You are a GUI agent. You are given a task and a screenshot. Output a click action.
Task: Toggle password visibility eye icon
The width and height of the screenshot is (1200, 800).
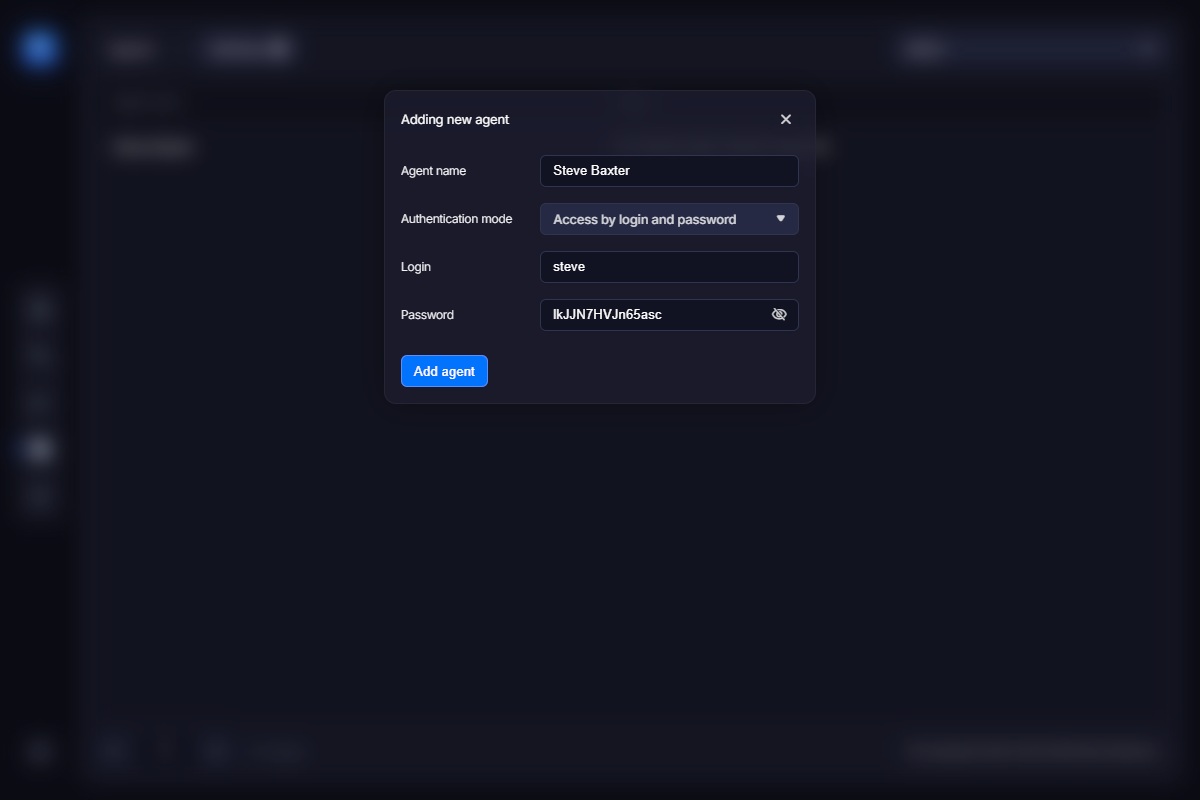(779, 315)
